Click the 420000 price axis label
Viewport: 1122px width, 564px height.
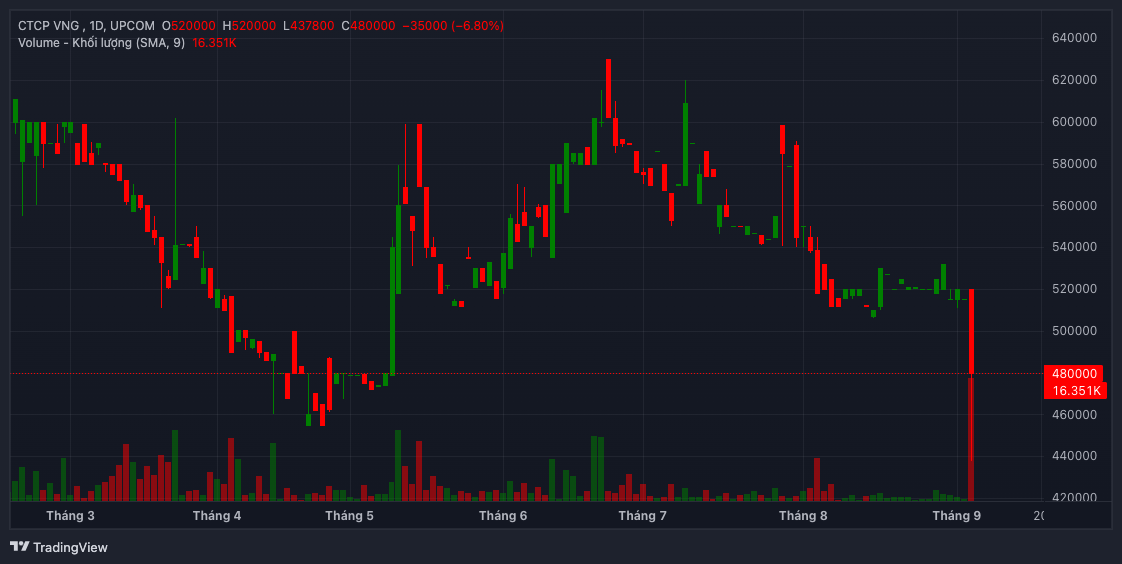tap(1074, 498)
